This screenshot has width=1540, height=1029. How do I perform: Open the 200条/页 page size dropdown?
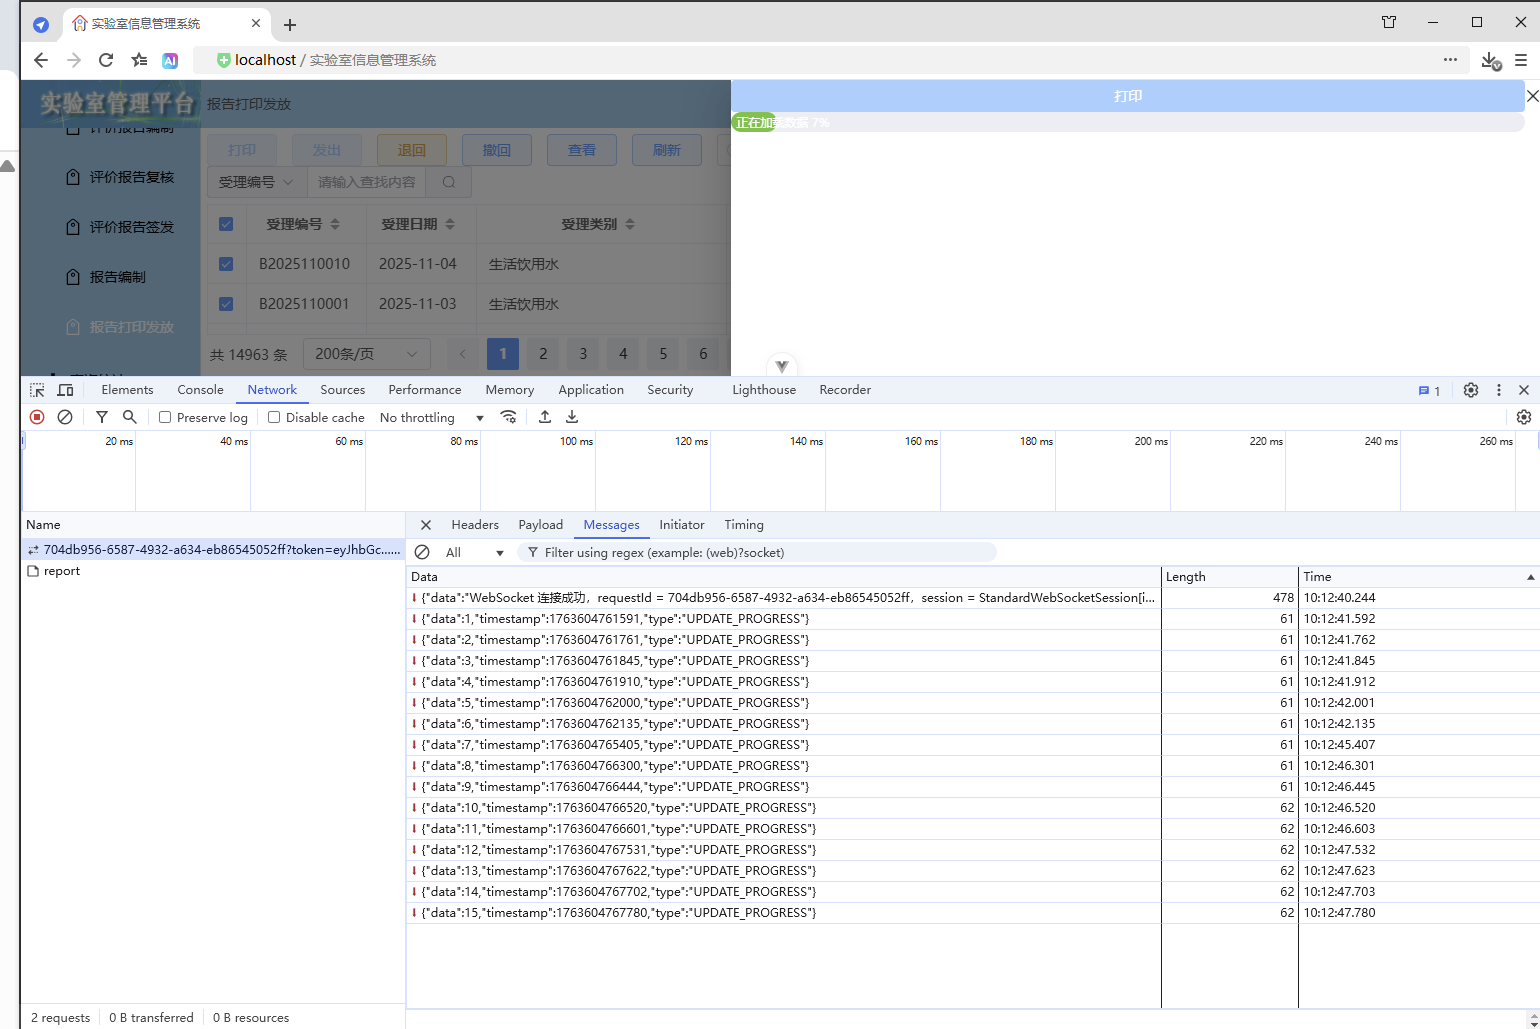366,354
